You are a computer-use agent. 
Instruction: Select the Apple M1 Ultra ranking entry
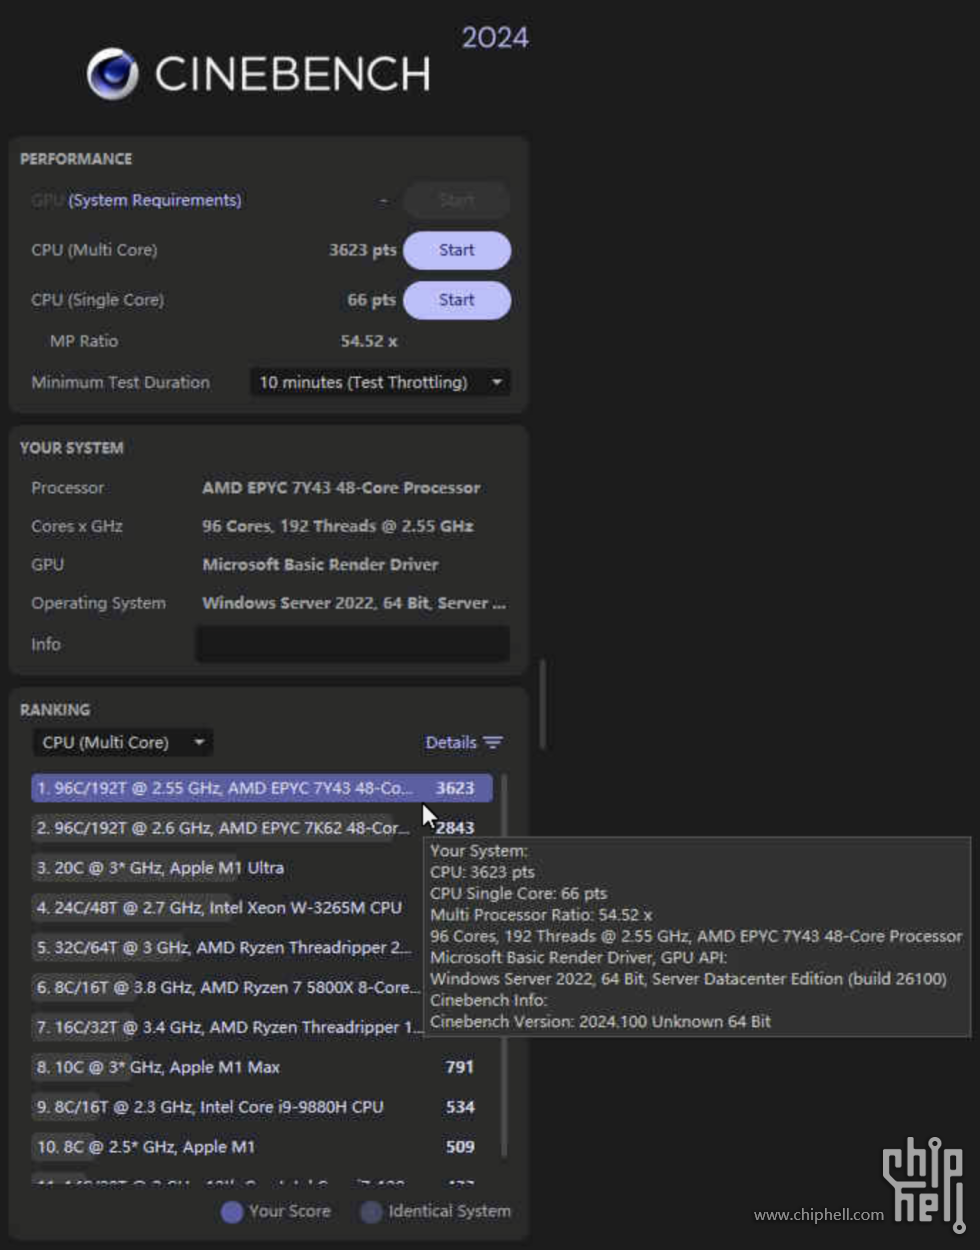coord(226,868)
